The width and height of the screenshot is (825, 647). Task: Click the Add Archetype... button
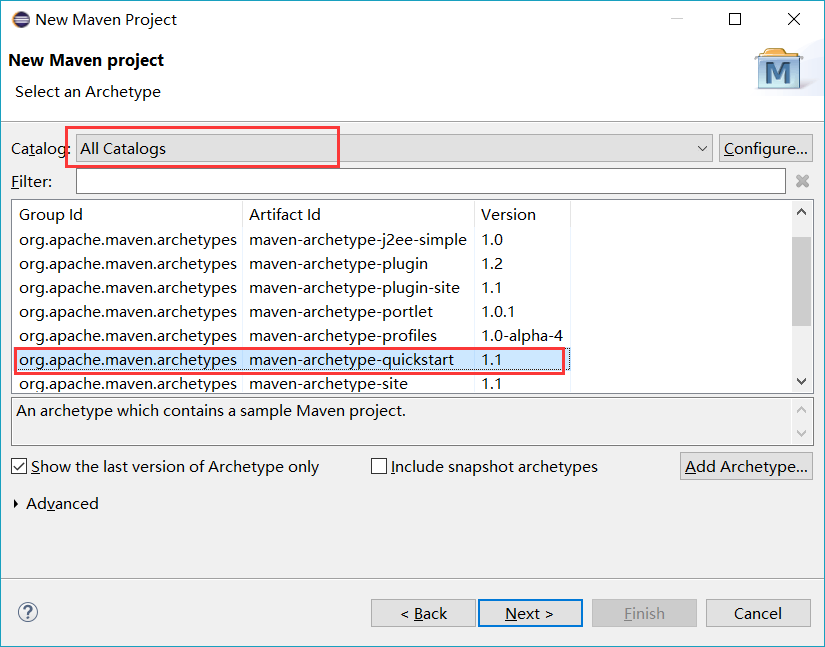coord(746,467)
